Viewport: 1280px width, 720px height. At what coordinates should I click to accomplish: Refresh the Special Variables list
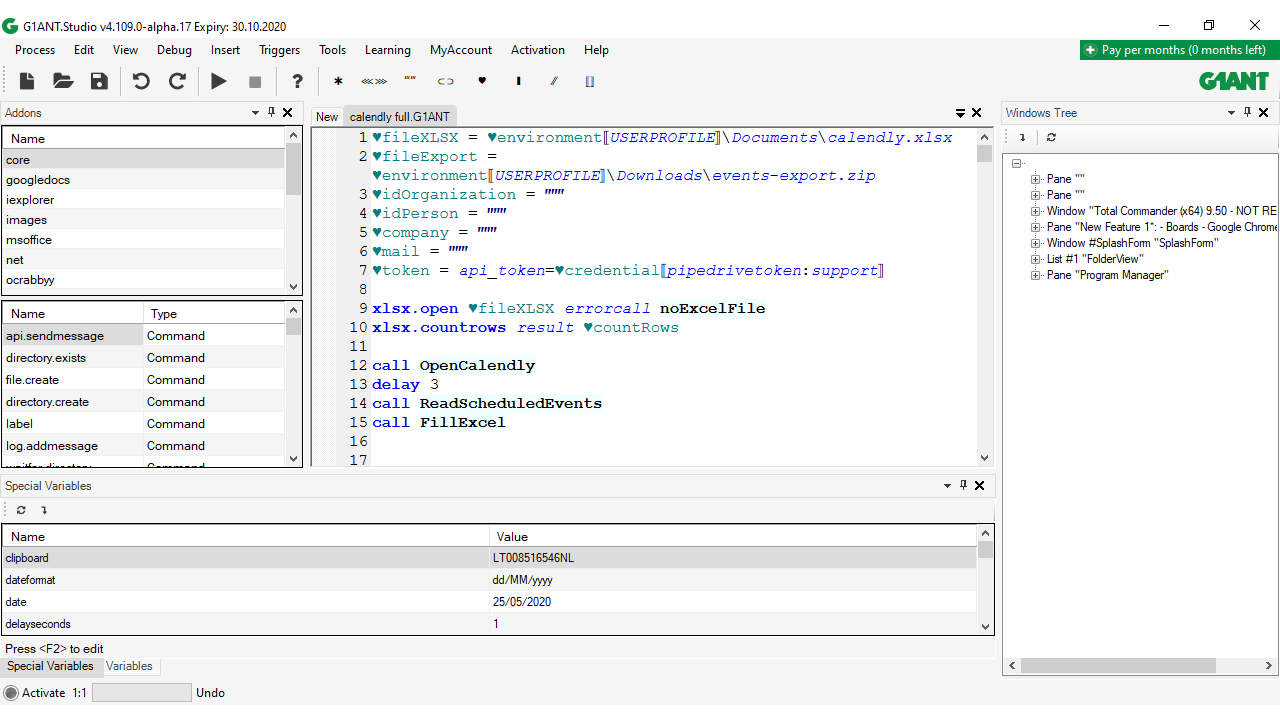(21, 510)
